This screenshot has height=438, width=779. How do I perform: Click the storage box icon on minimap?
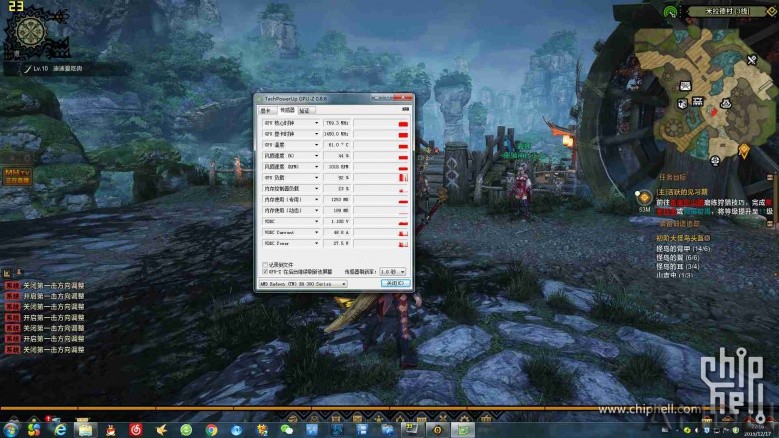(x=683, y=103)
